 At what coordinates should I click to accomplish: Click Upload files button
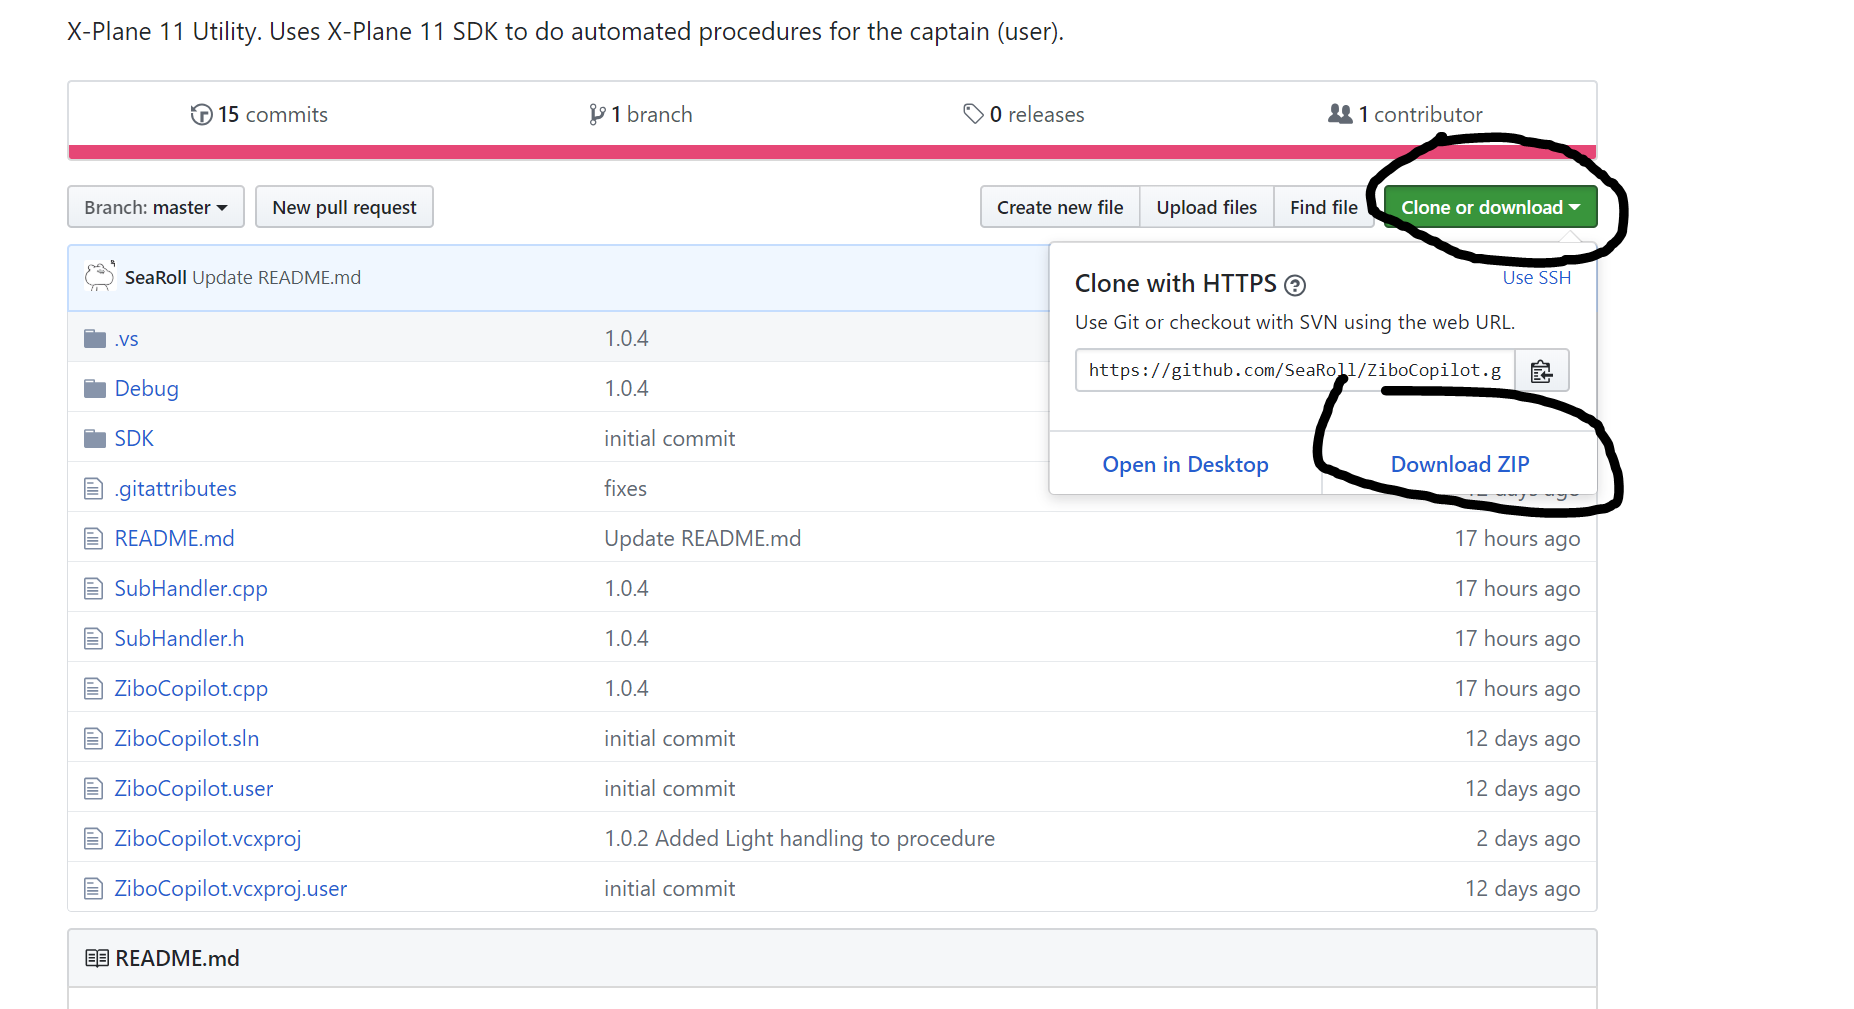tap(1207, 207)
